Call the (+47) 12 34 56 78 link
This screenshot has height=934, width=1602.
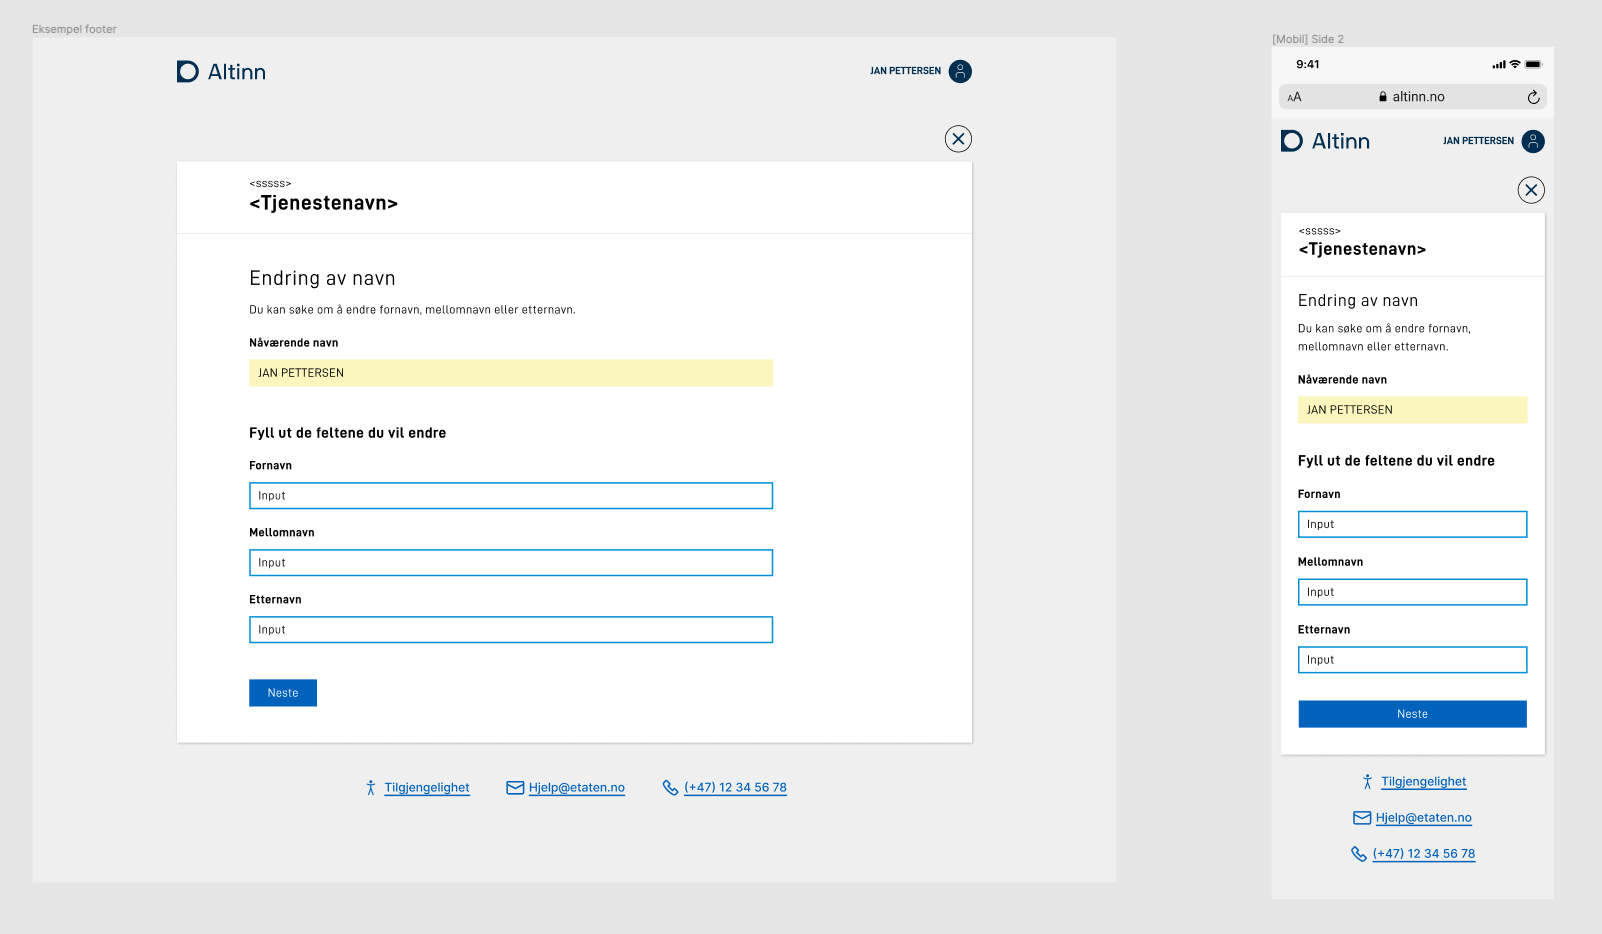(x=735, y=787)
